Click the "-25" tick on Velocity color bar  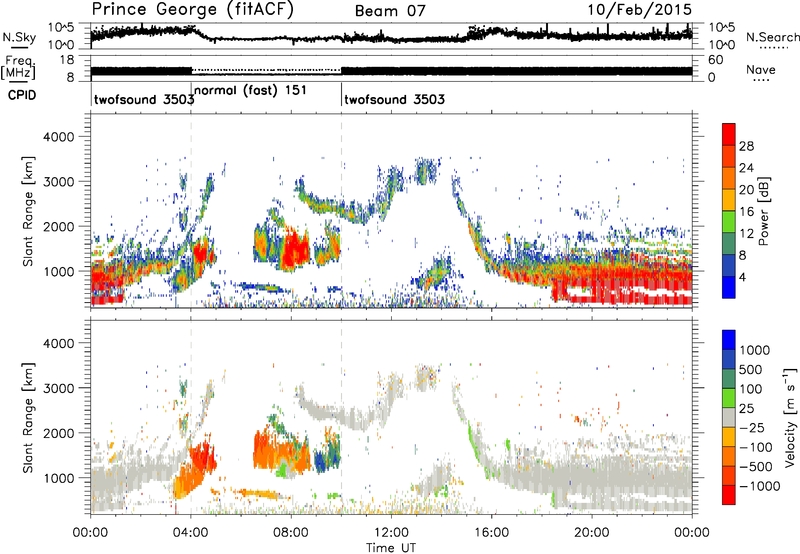click(x=754, y=427)
